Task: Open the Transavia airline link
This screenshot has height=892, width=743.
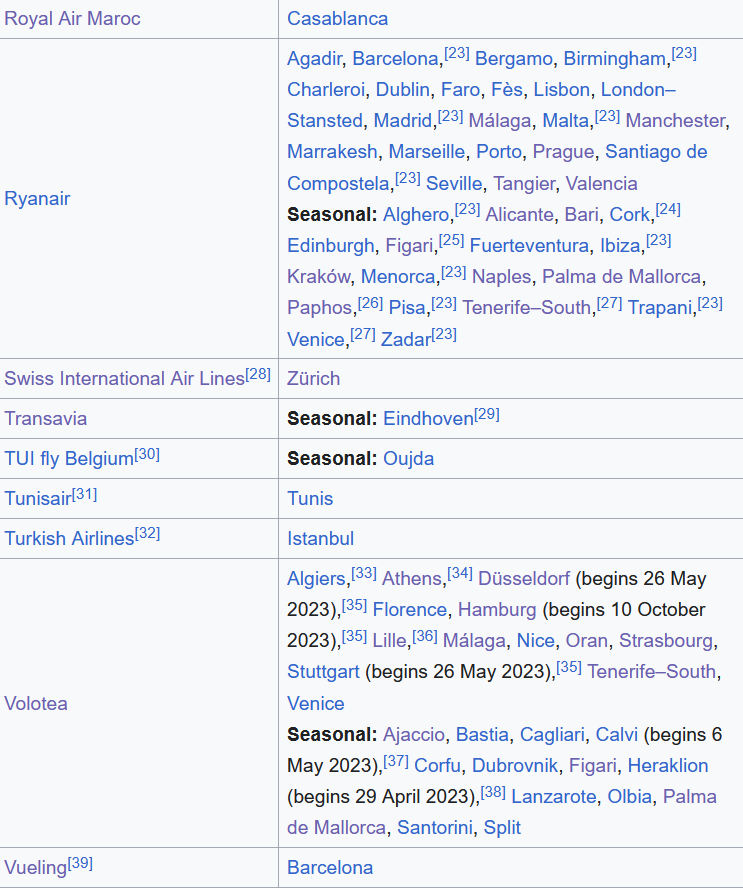Action: pyautogui.click(x=45, y=419)
